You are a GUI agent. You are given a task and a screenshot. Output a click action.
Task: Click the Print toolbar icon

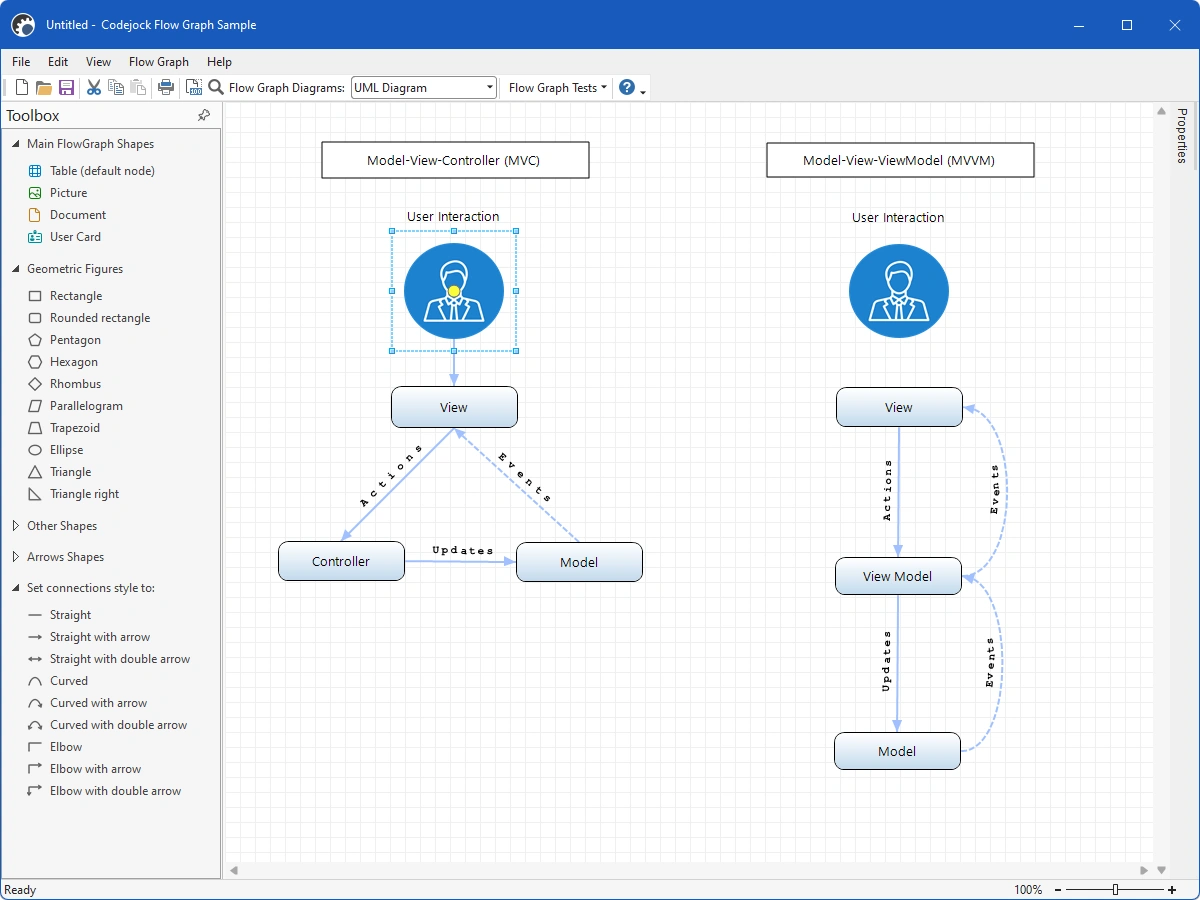coord(166,87)
